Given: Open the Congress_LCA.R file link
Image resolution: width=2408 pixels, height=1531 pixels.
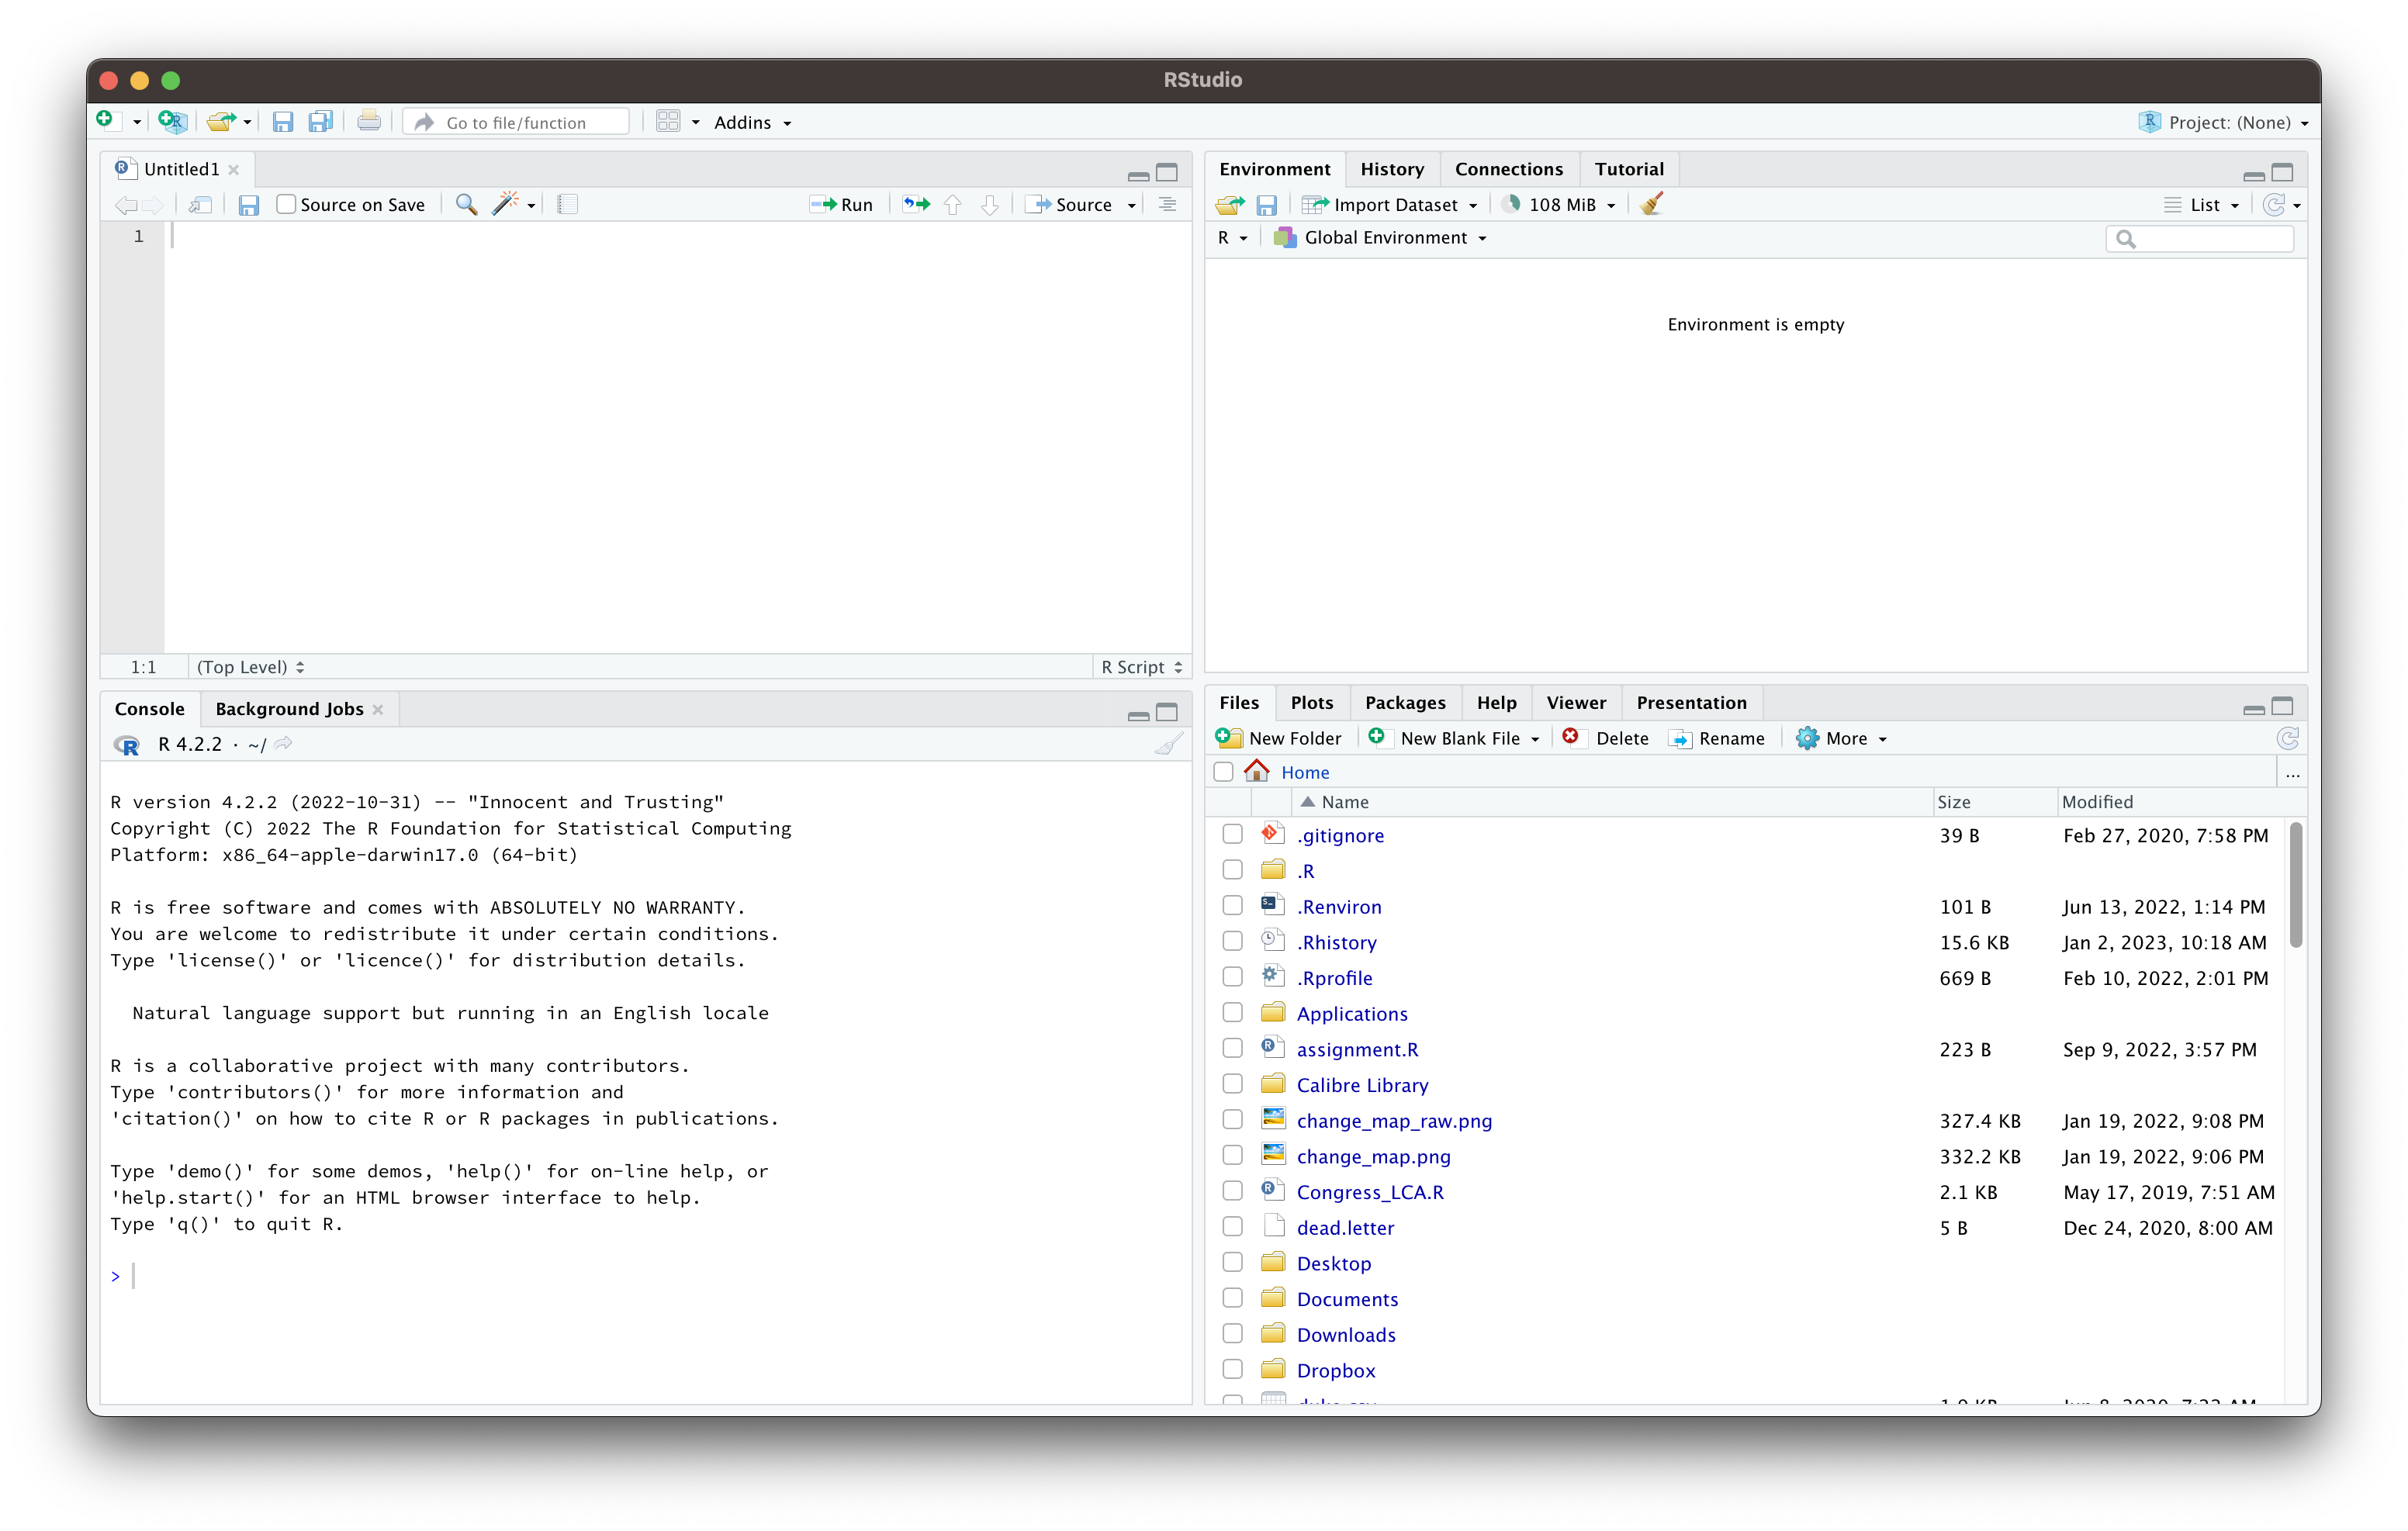Looking at the screenshot, I should 1369,1192.
